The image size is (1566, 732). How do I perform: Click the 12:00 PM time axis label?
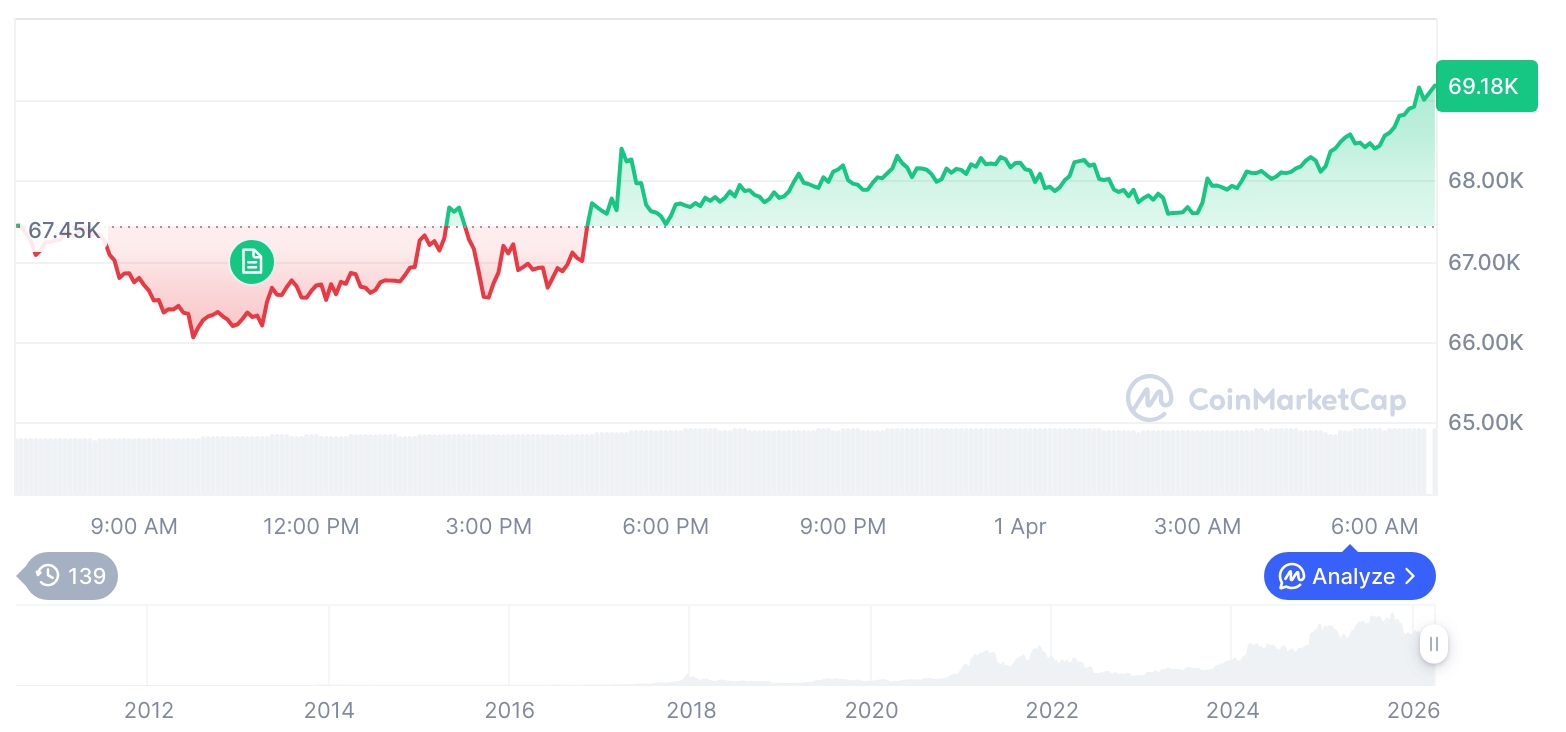[x=311, y=527]
